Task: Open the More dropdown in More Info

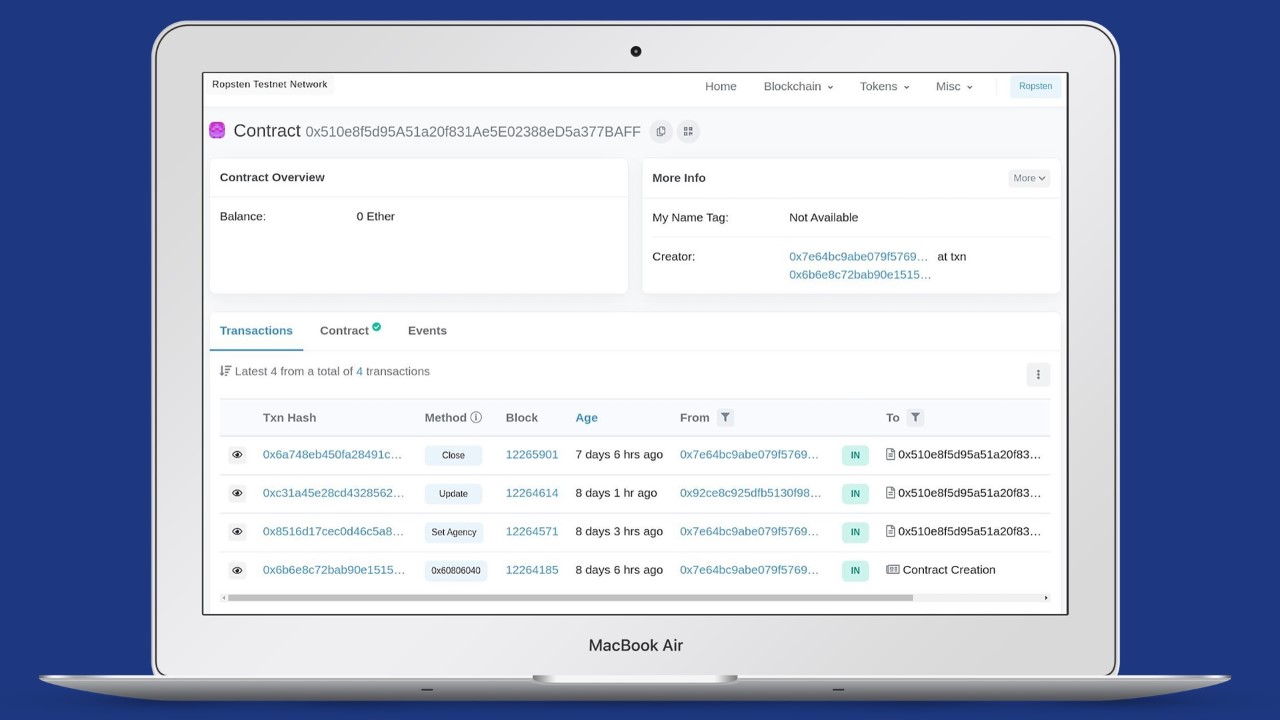Action: click(1028, 178)
